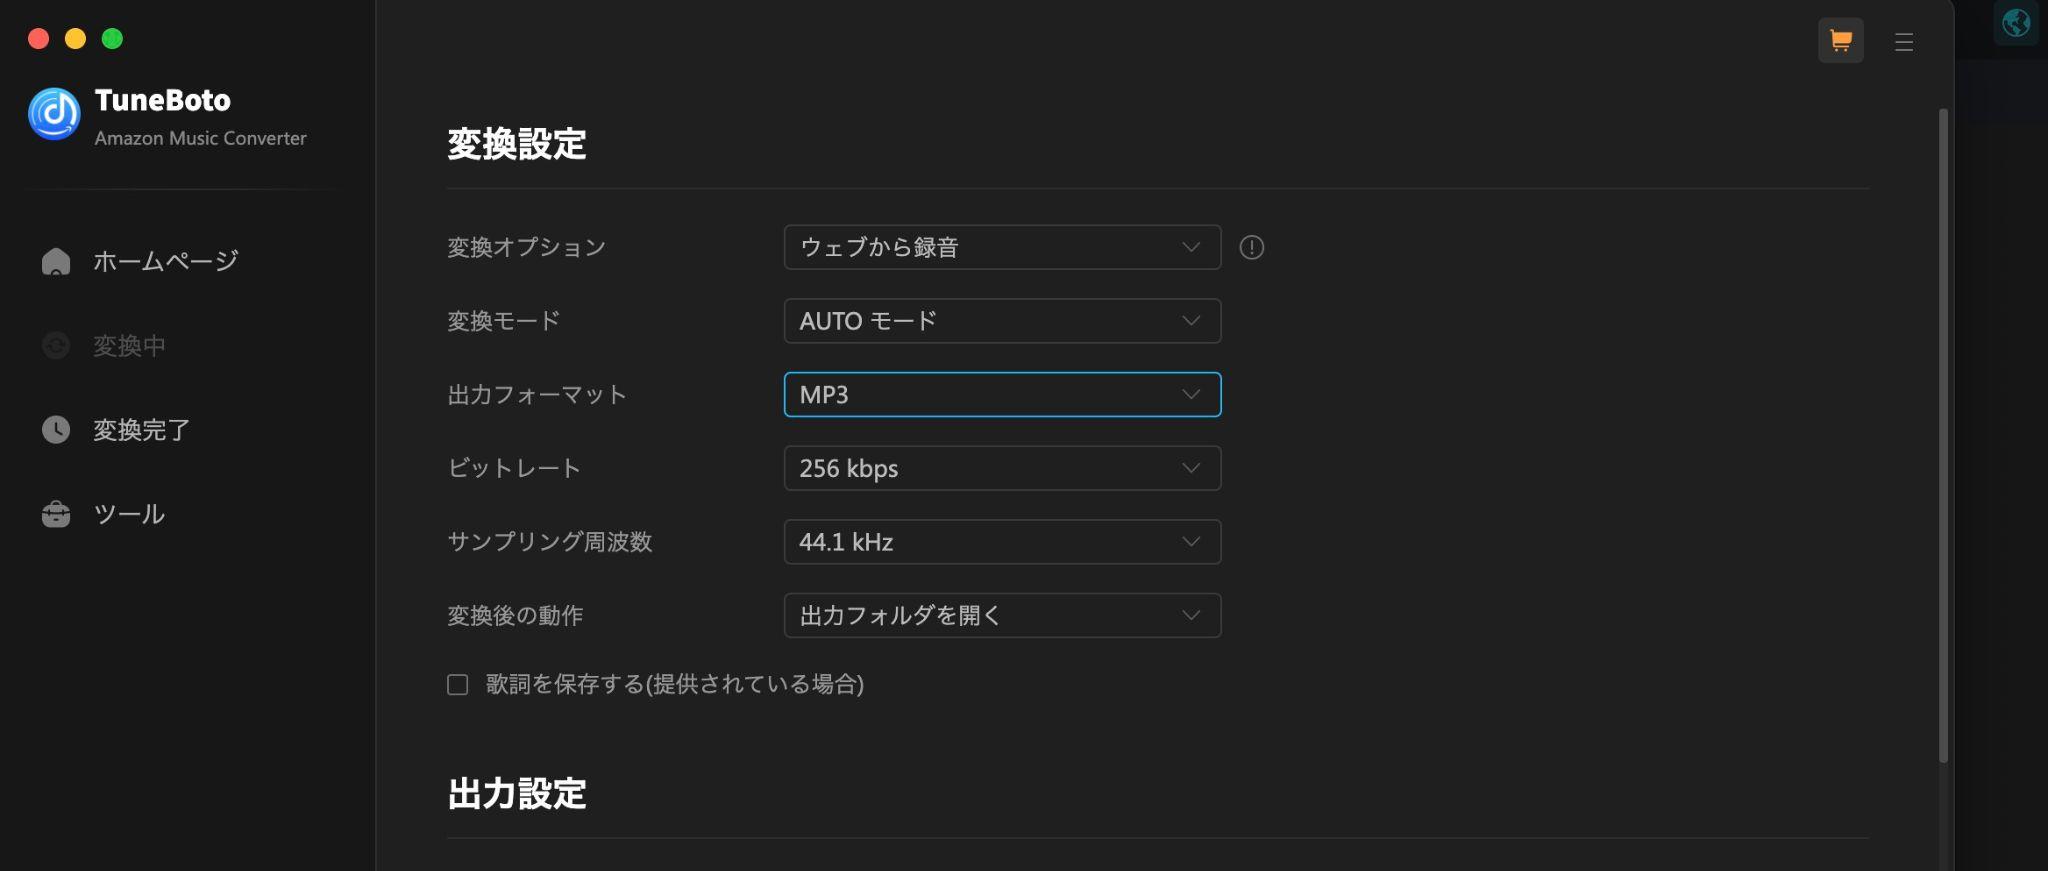This screenshot has width=2048, height=871.
Task: Click the globe icon at top right
Action: click(x=2016, y=22)
